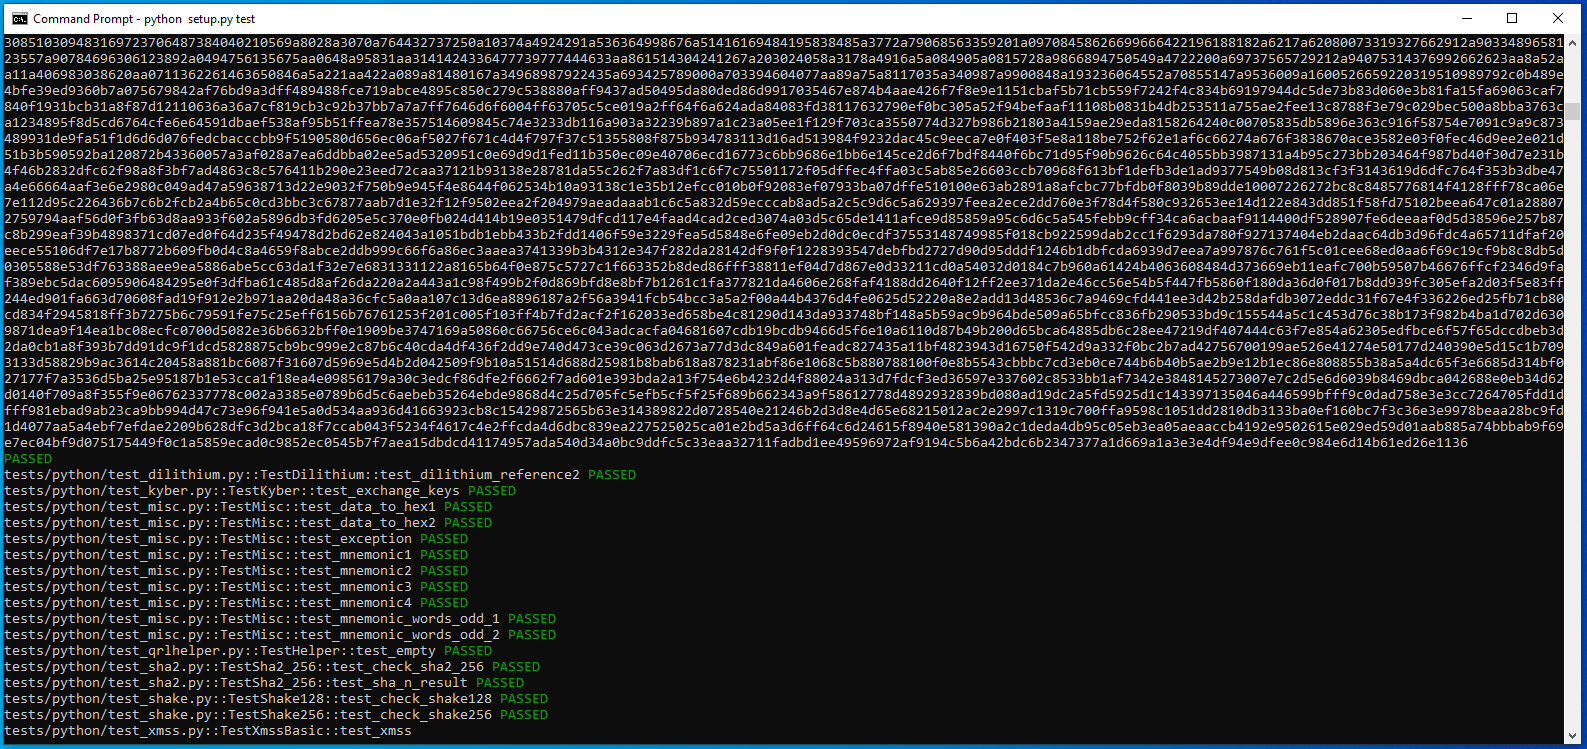Viewport: 1587px width, 749px height.
Task: Click PASSED next to test_exchange_keys
Action: coord(492,491)
